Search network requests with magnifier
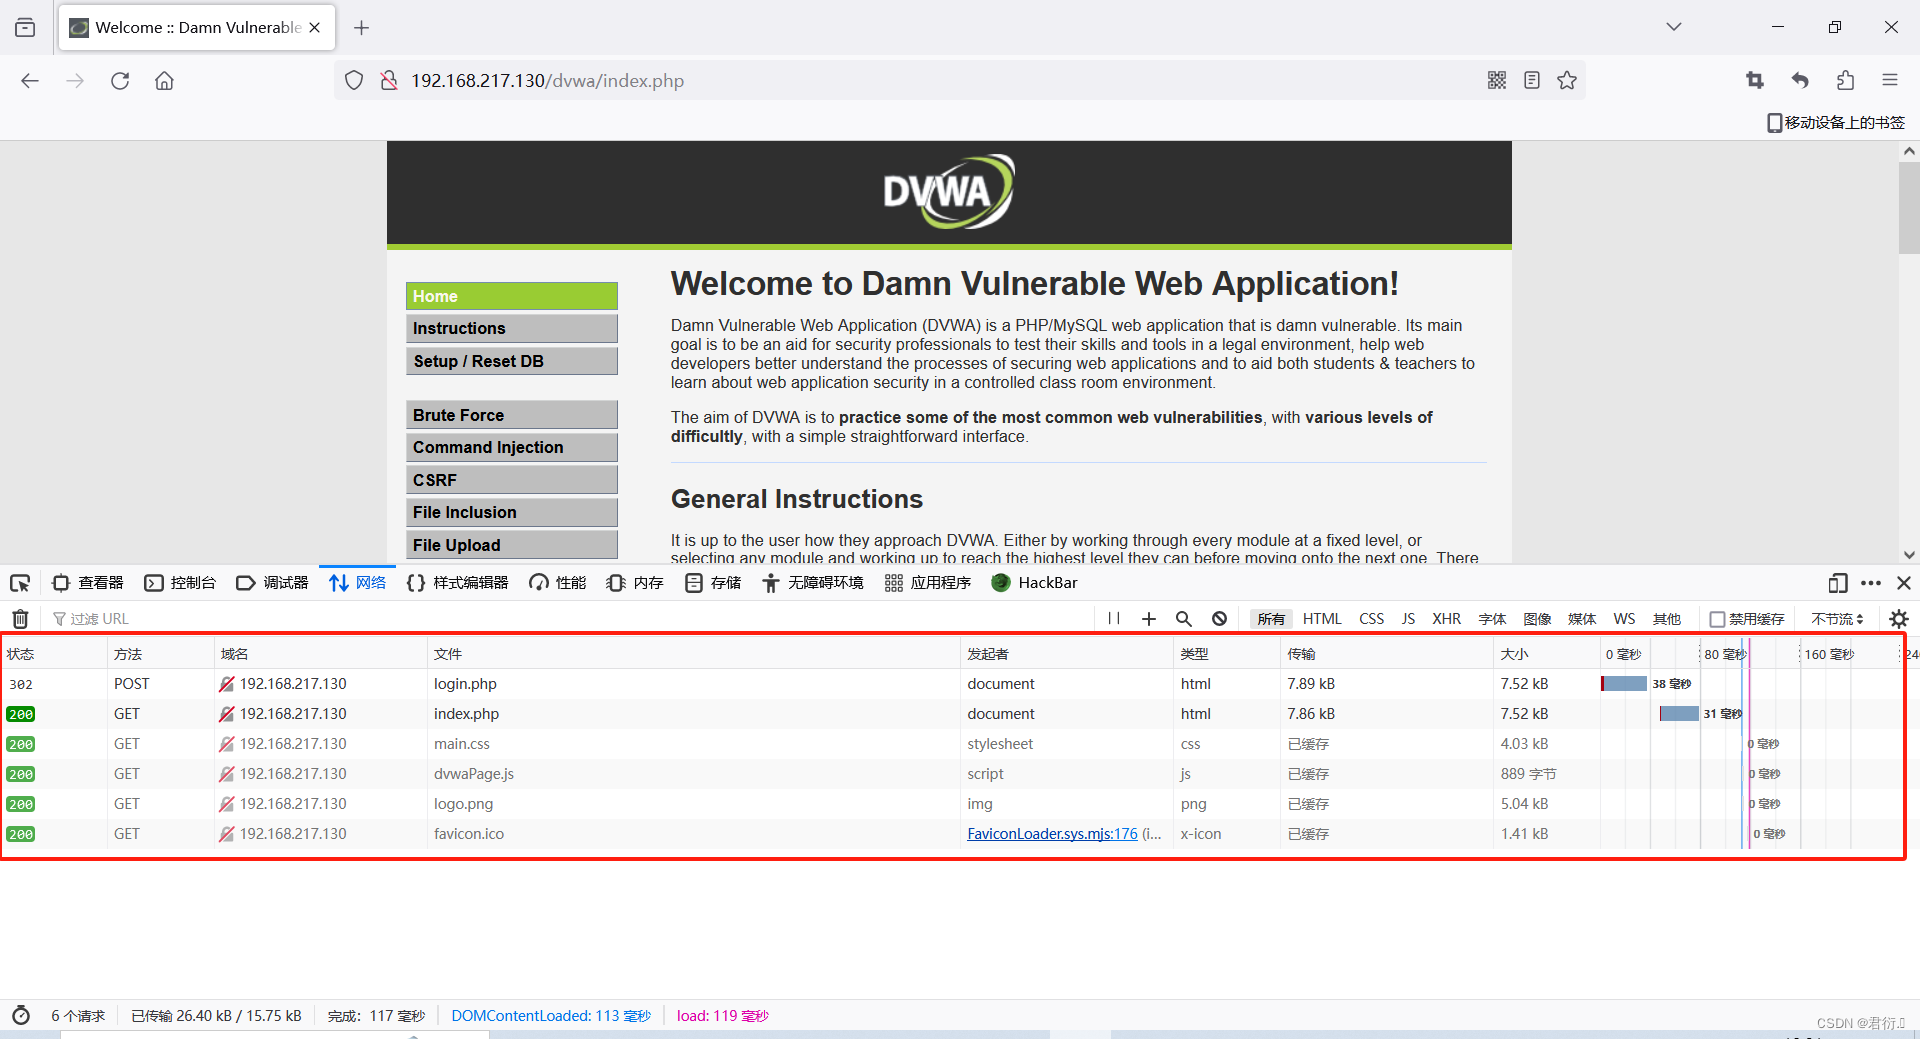This screenshot has width=1920, height=1039. [x=1184, y=619]
